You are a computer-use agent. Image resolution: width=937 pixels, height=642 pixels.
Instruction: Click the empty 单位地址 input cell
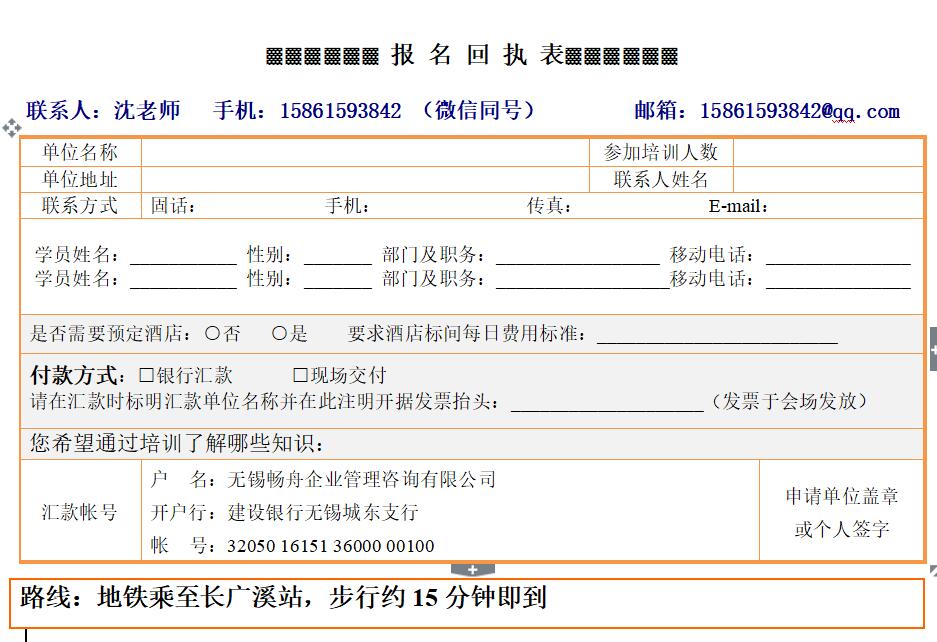tap(366, 179)
